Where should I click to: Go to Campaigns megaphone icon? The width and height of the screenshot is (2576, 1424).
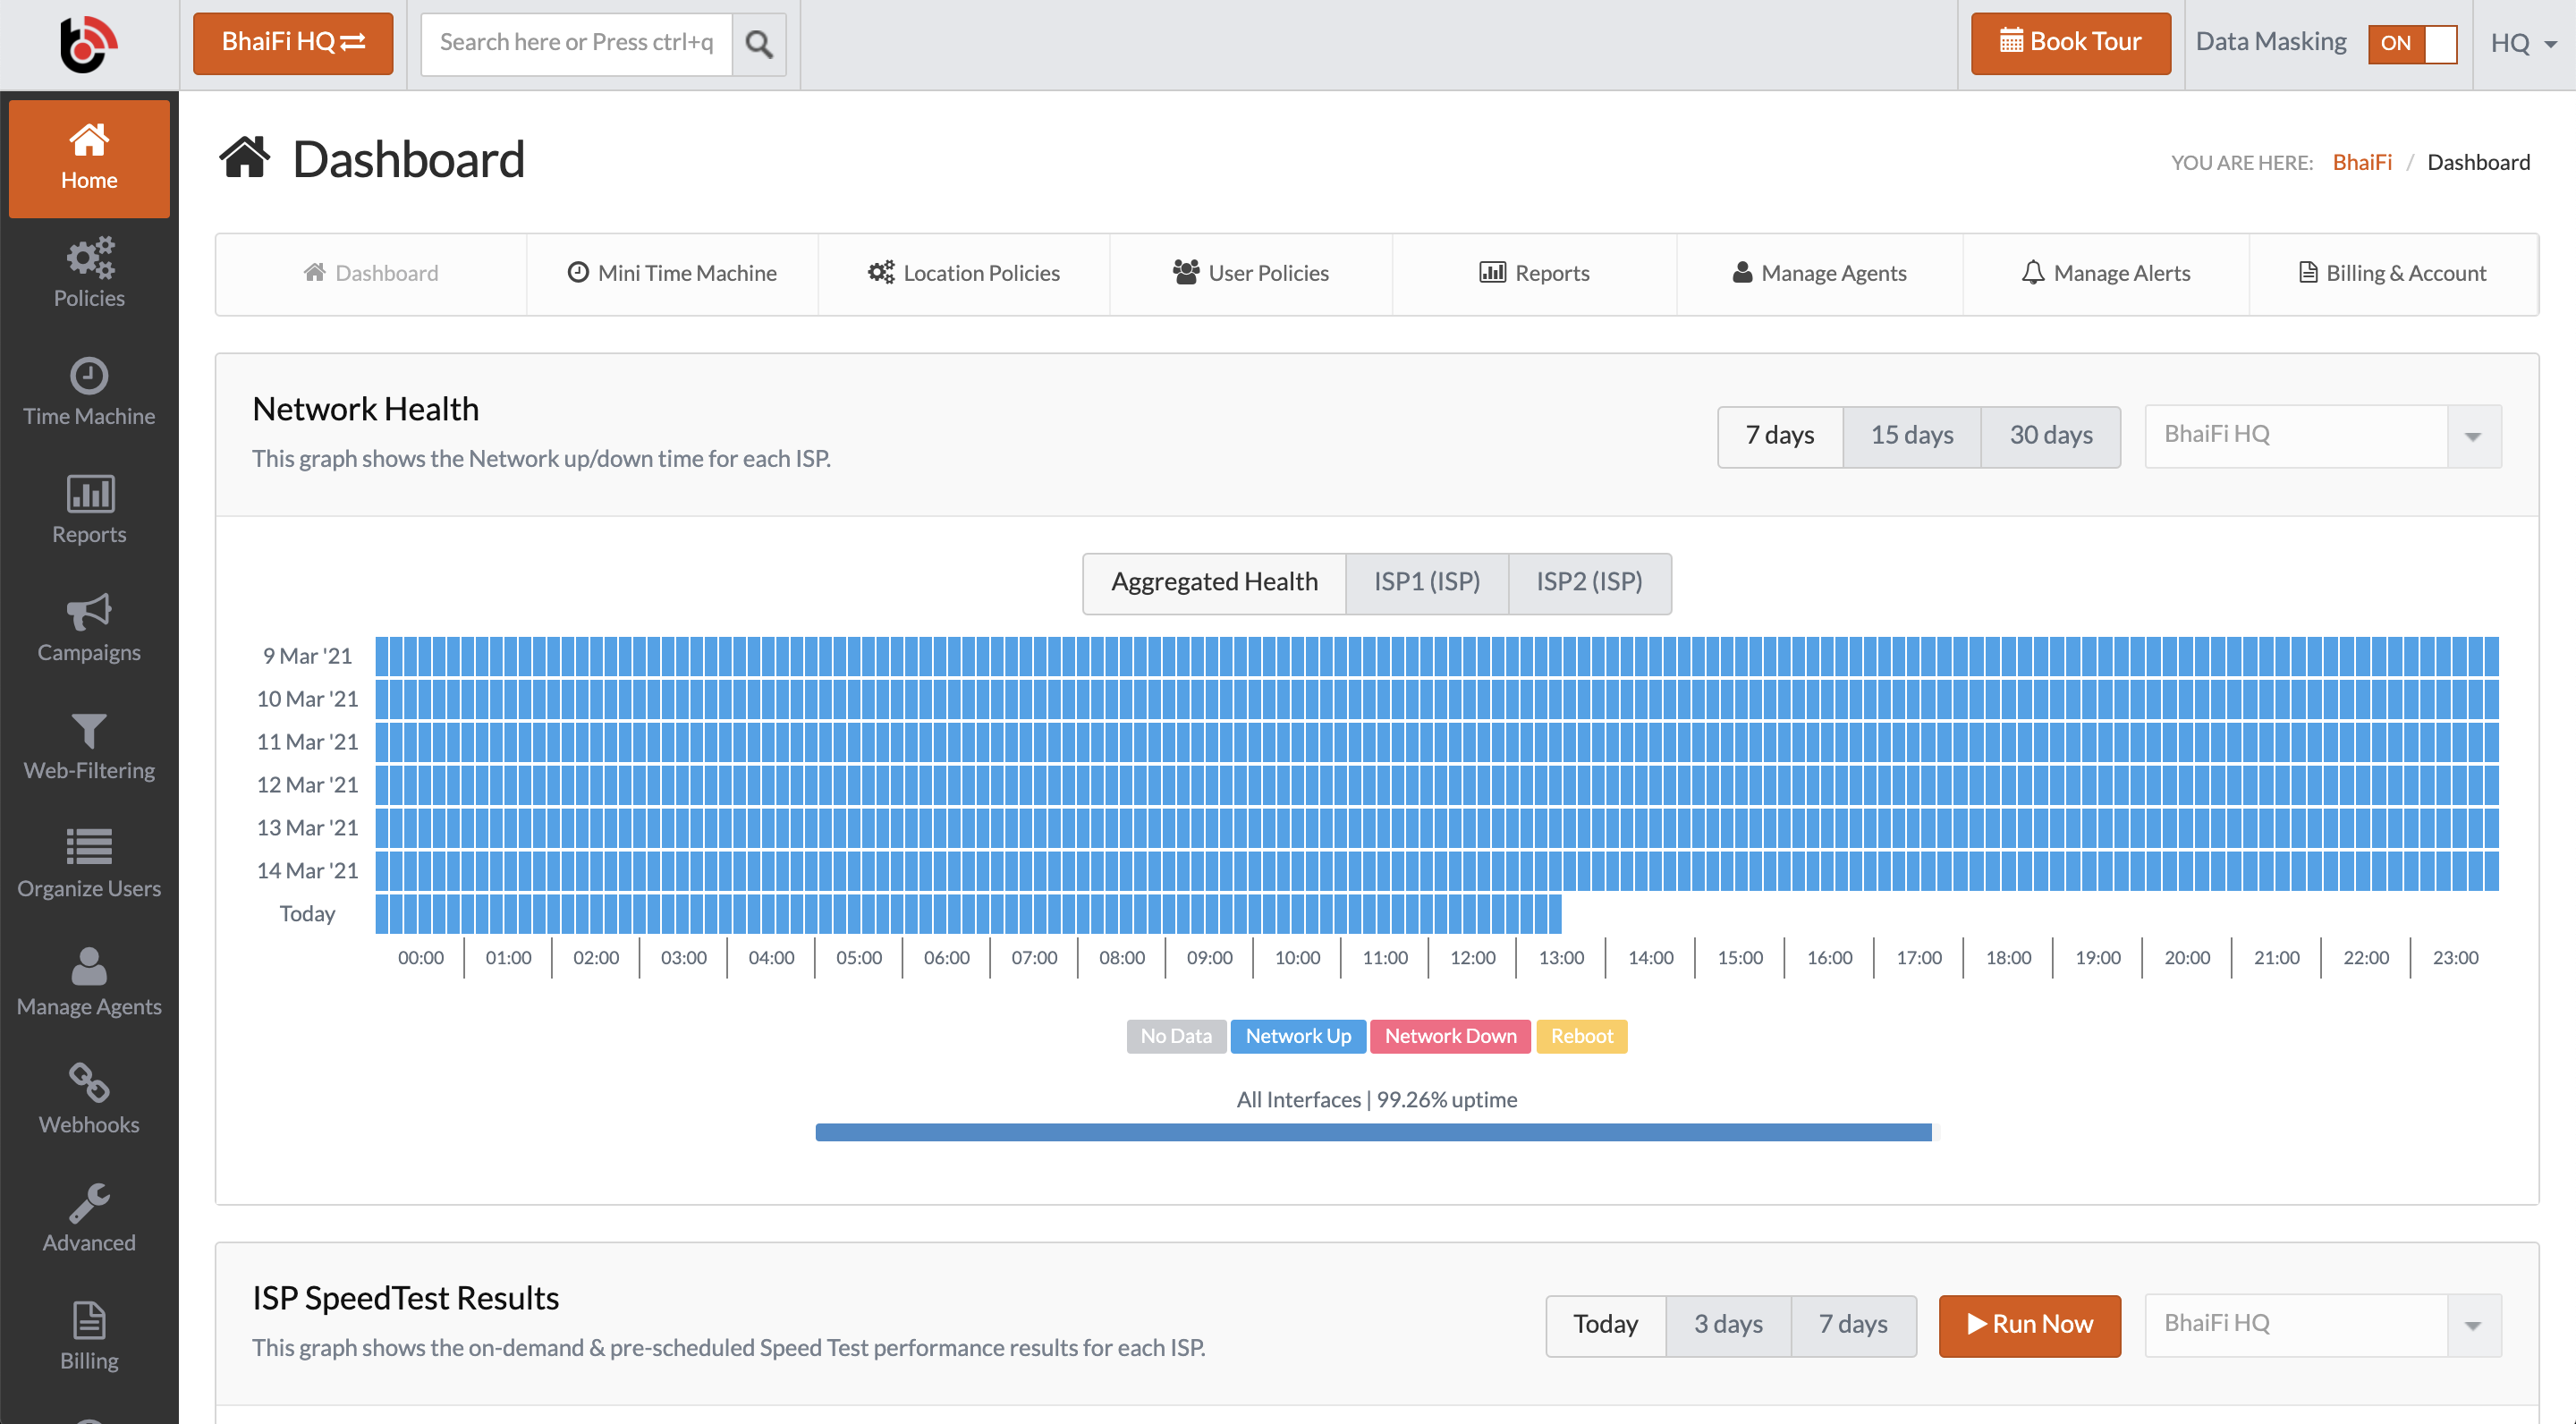(x=89, y=611)
